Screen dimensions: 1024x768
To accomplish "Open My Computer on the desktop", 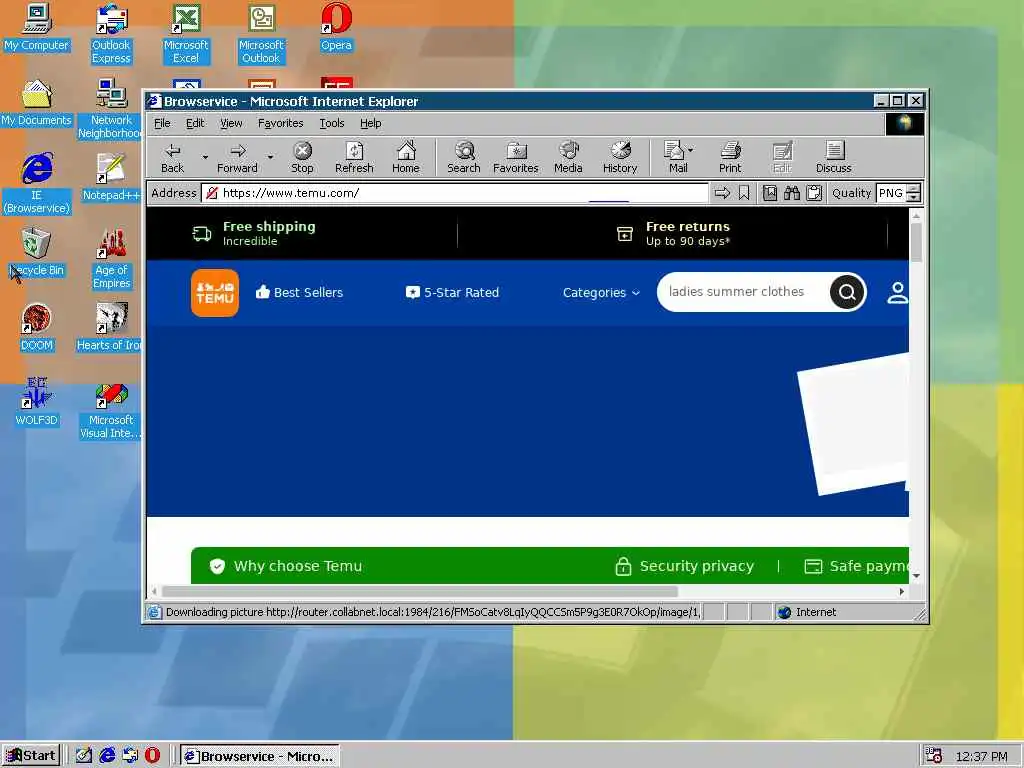I will (37, 27).
